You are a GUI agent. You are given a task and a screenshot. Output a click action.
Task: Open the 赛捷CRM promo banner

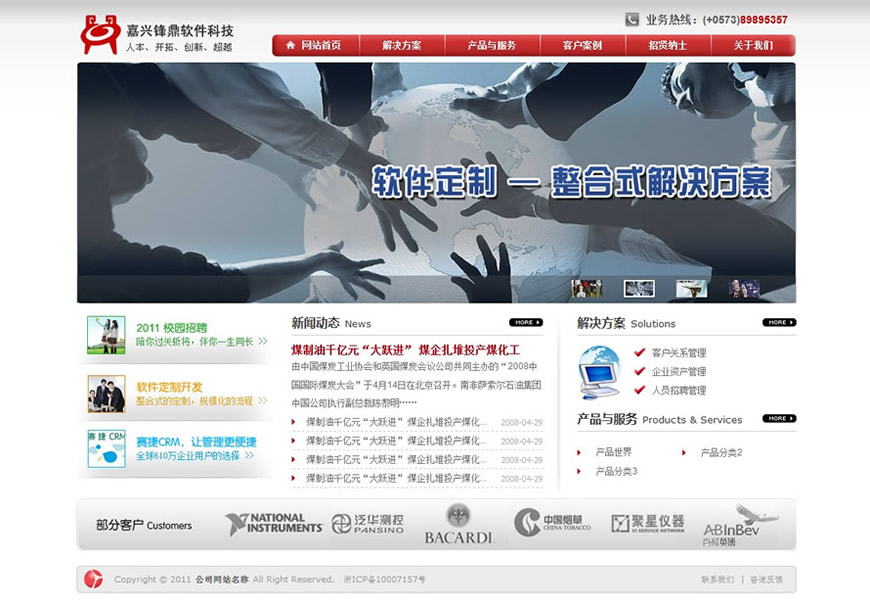tap(175, 448)
